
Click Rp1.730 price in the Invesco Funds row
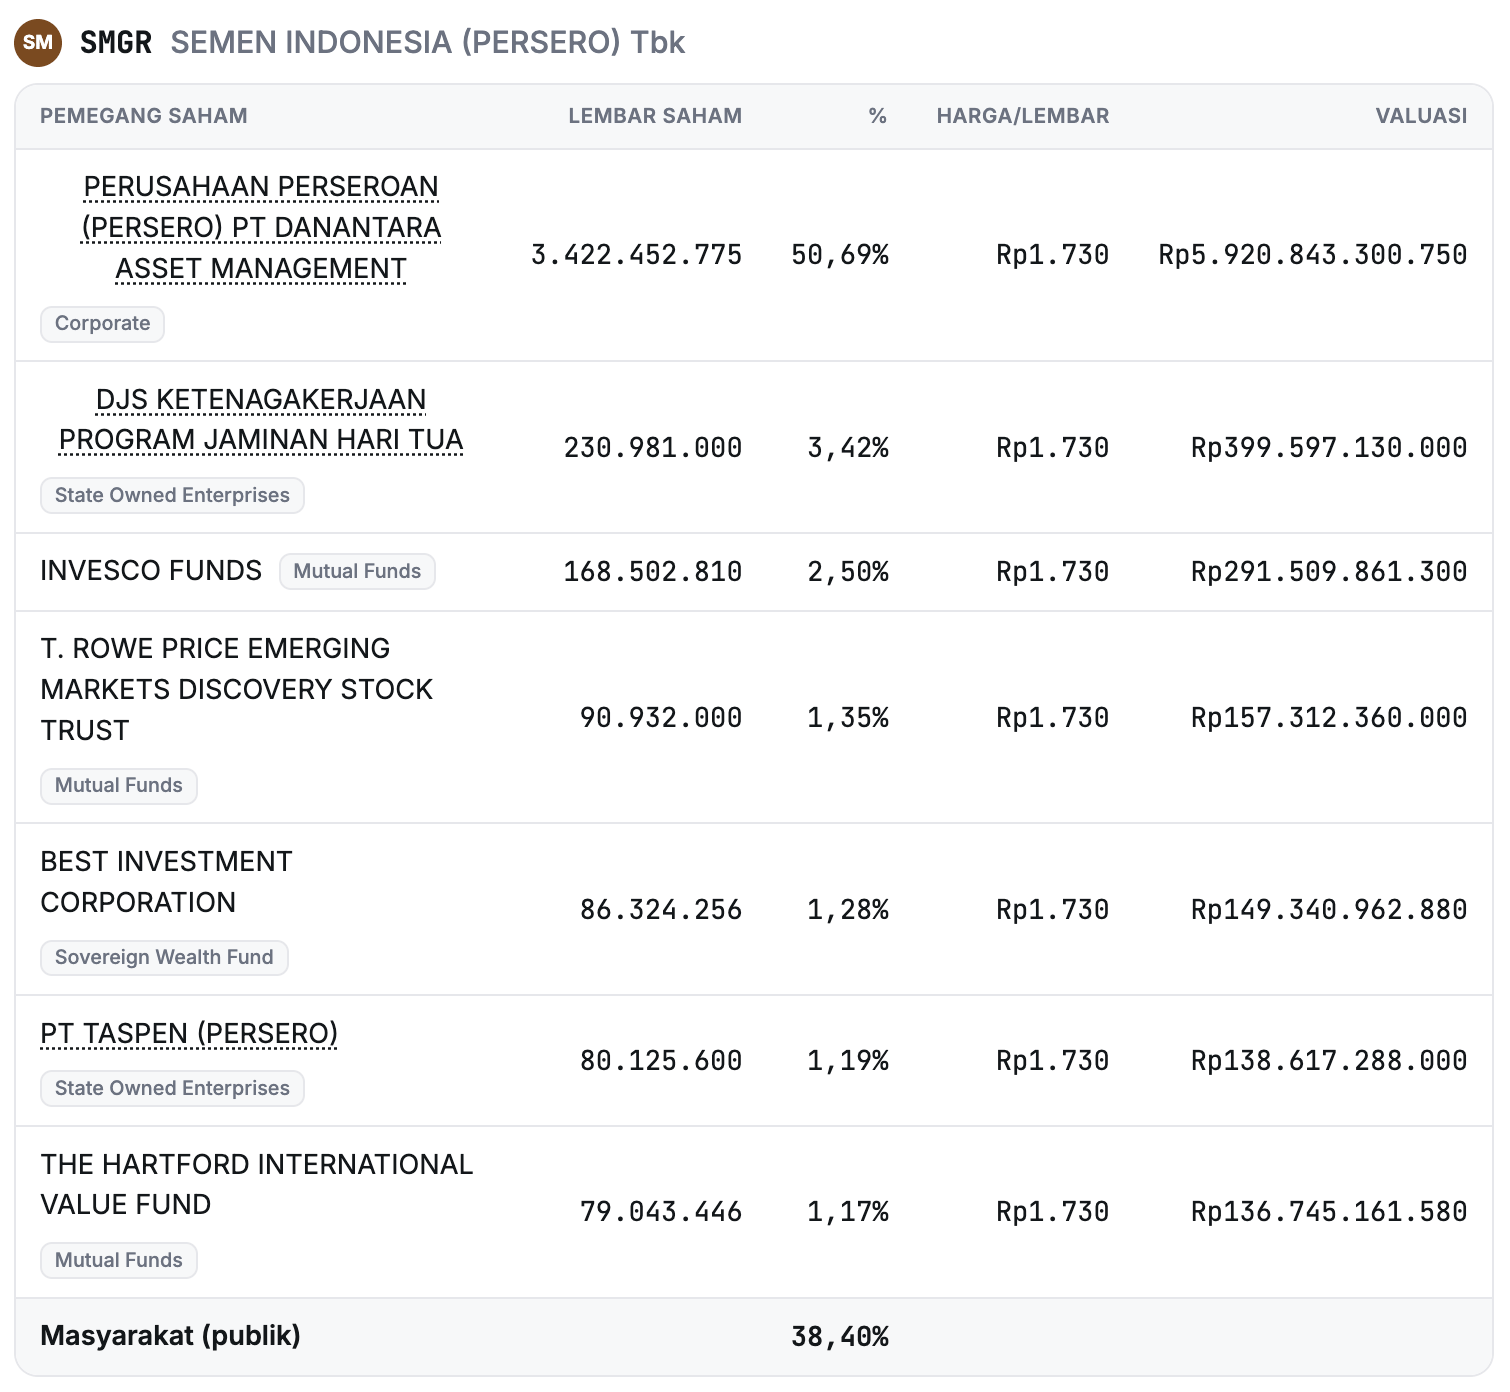pyautogui.click(x=1053, y=571)
